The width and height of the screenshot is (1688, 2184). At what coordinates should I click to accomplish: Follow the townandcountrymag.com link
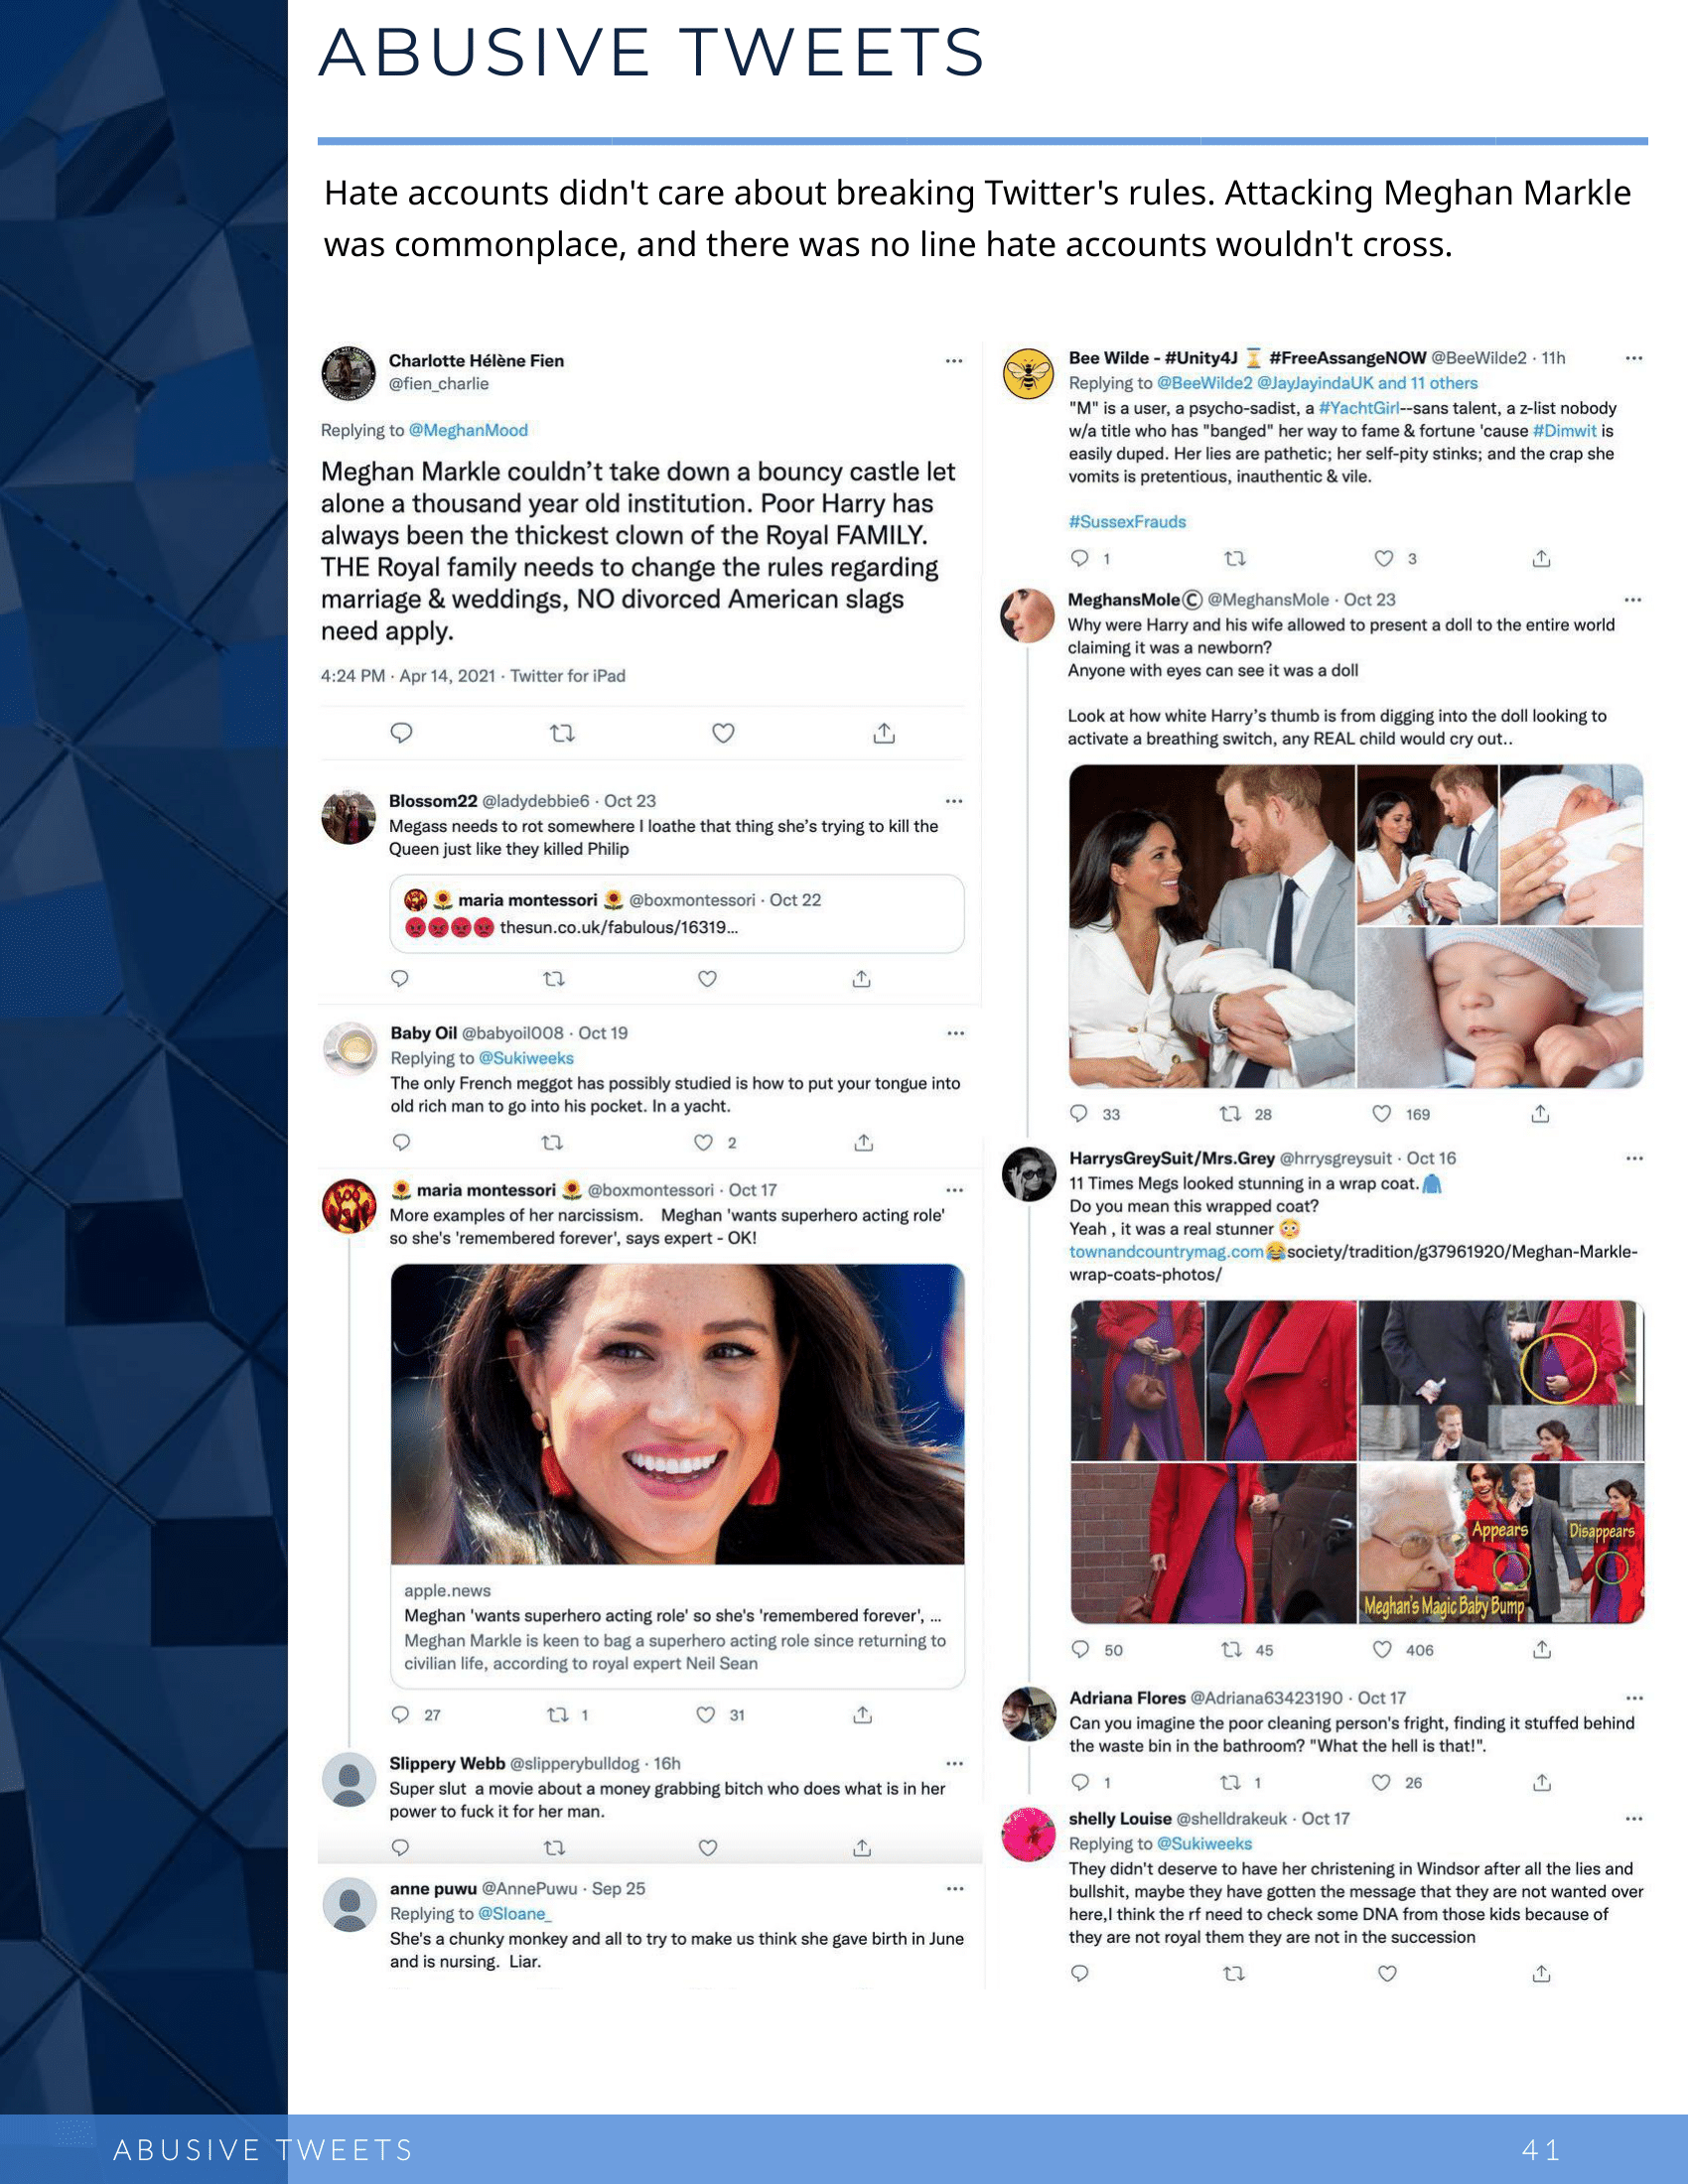coord(1166,1252)
